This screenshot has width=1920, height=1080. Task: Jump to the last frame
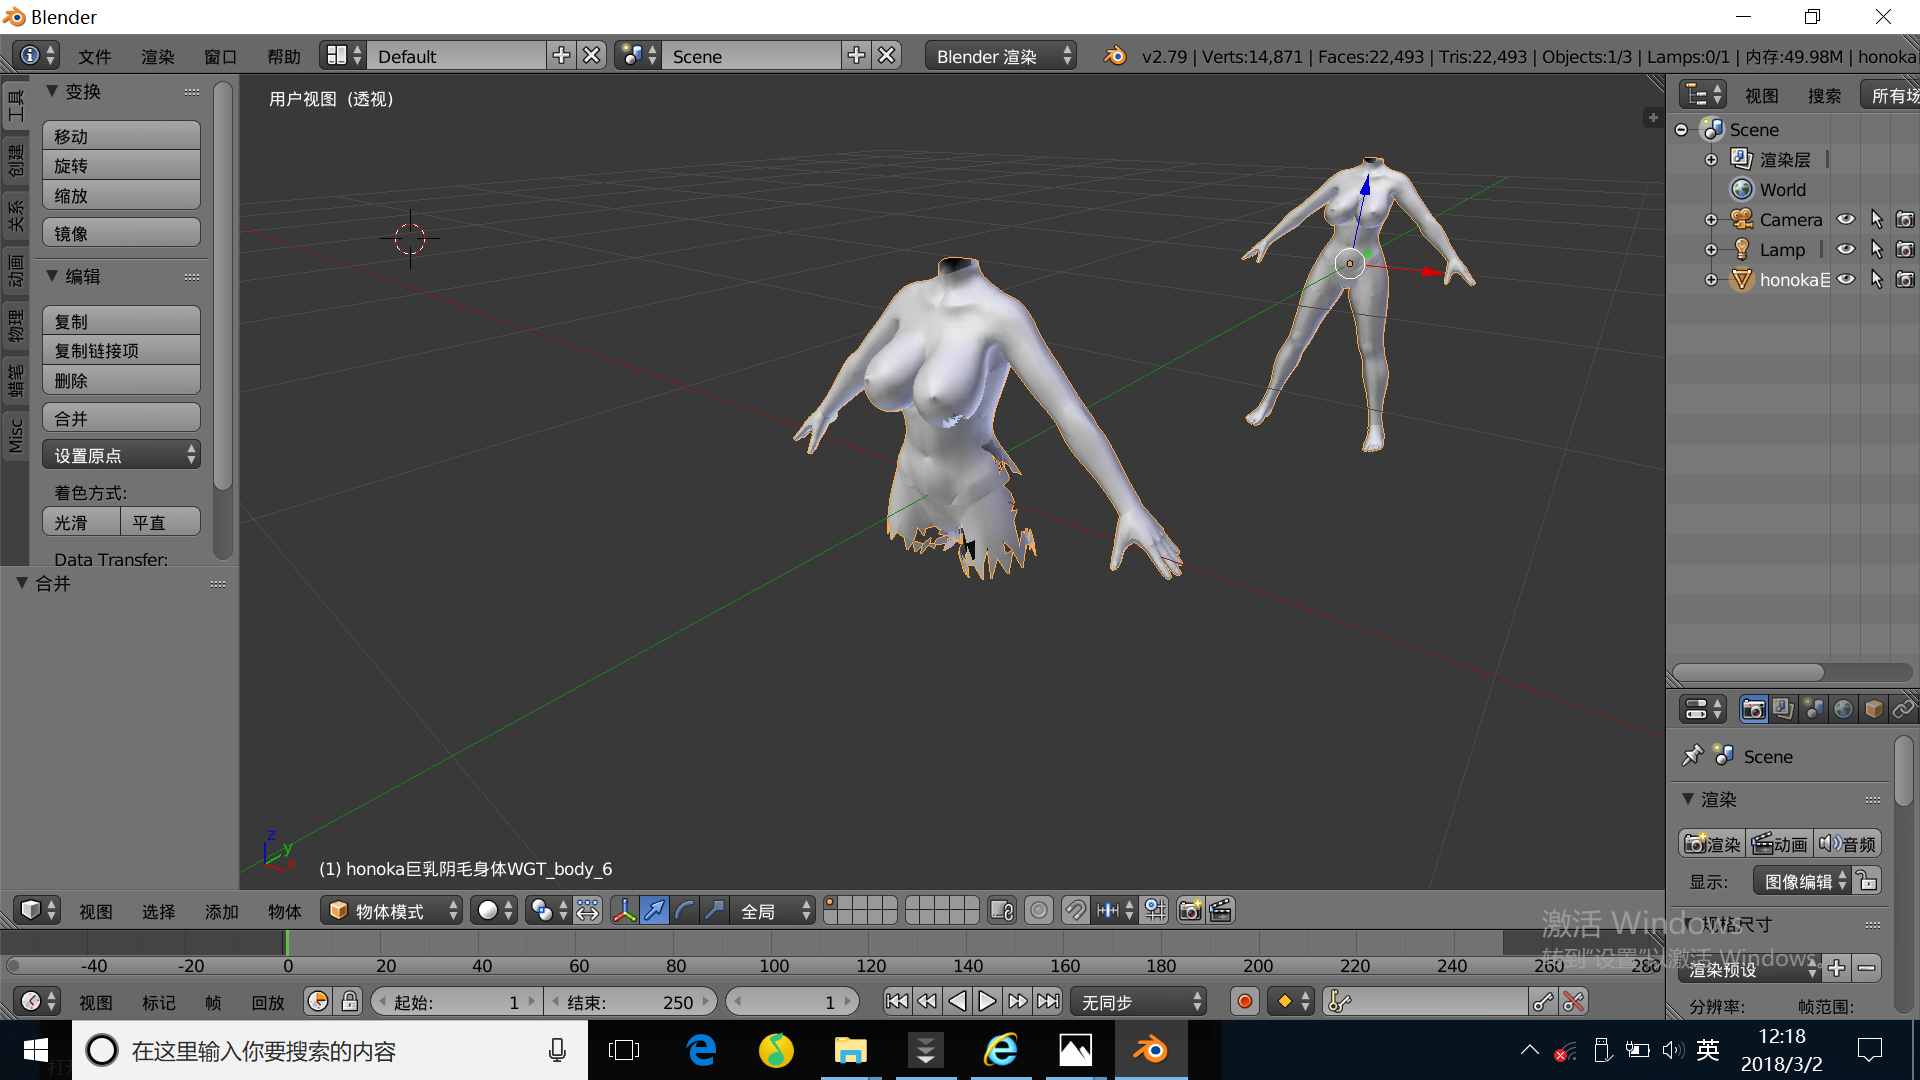tap(1048, 1001)
